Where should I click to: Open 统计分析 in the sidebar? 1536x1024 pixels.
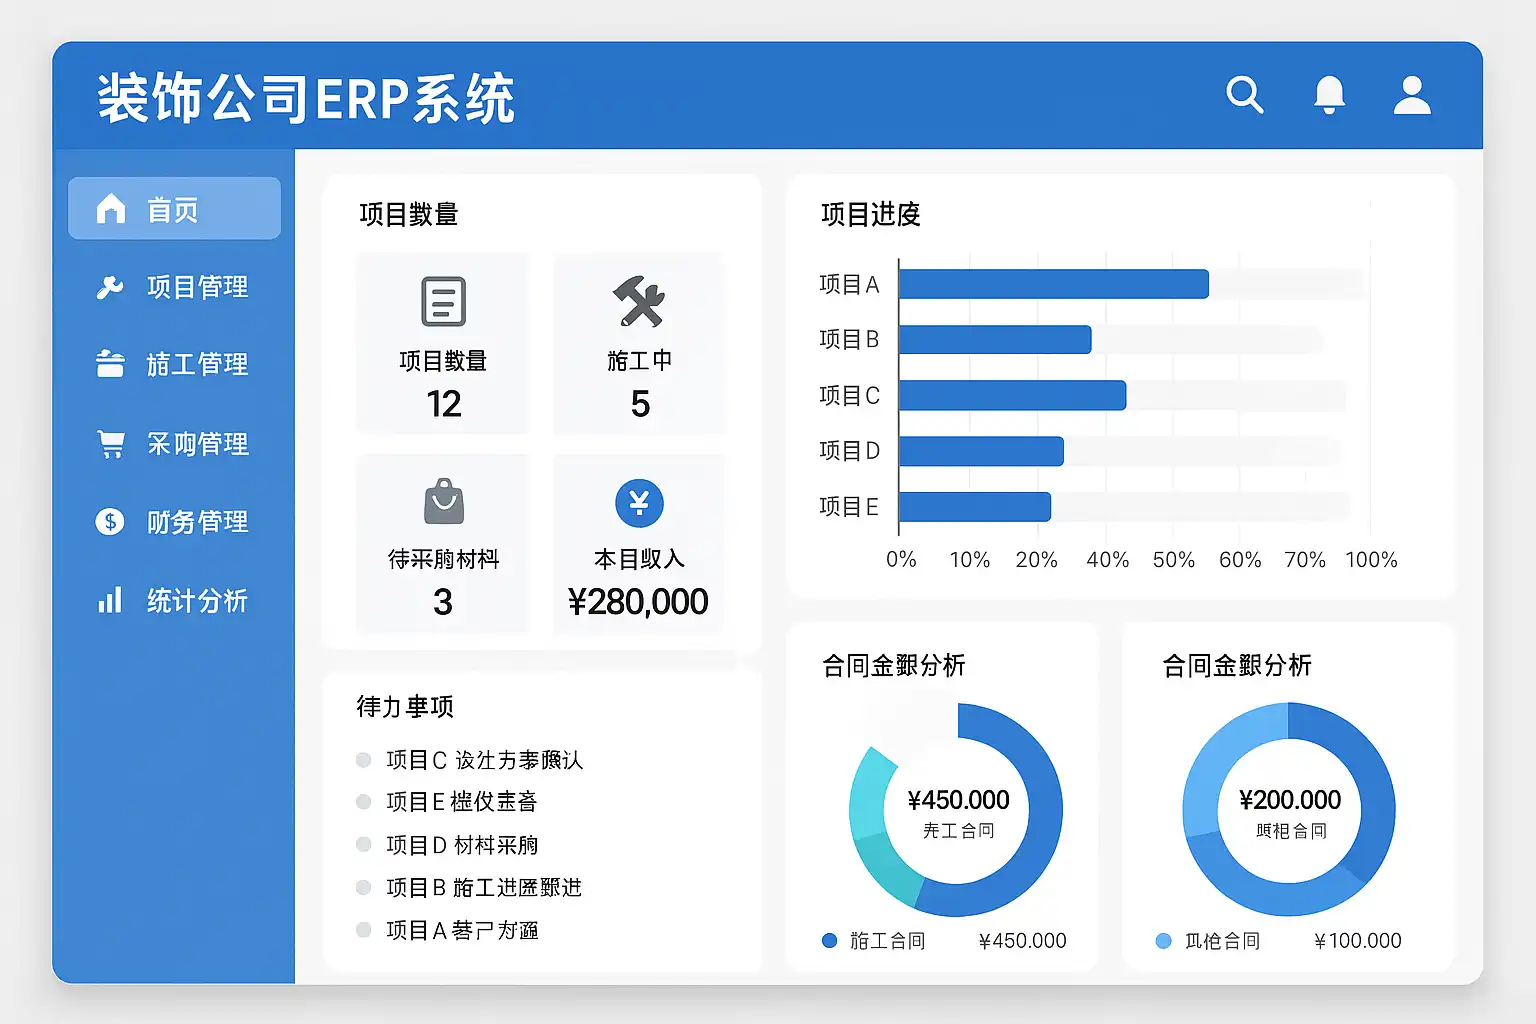pyautogui.click(x=174, y=600)
